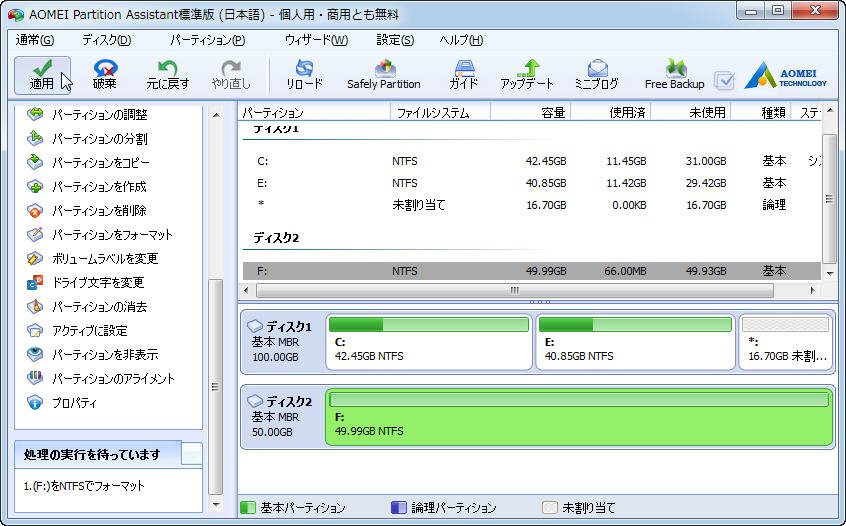The width and height of the screenshot is (846, 526).
Task: Click the リロード (Reload) toolbar icon
Action: tap(304, 75)
